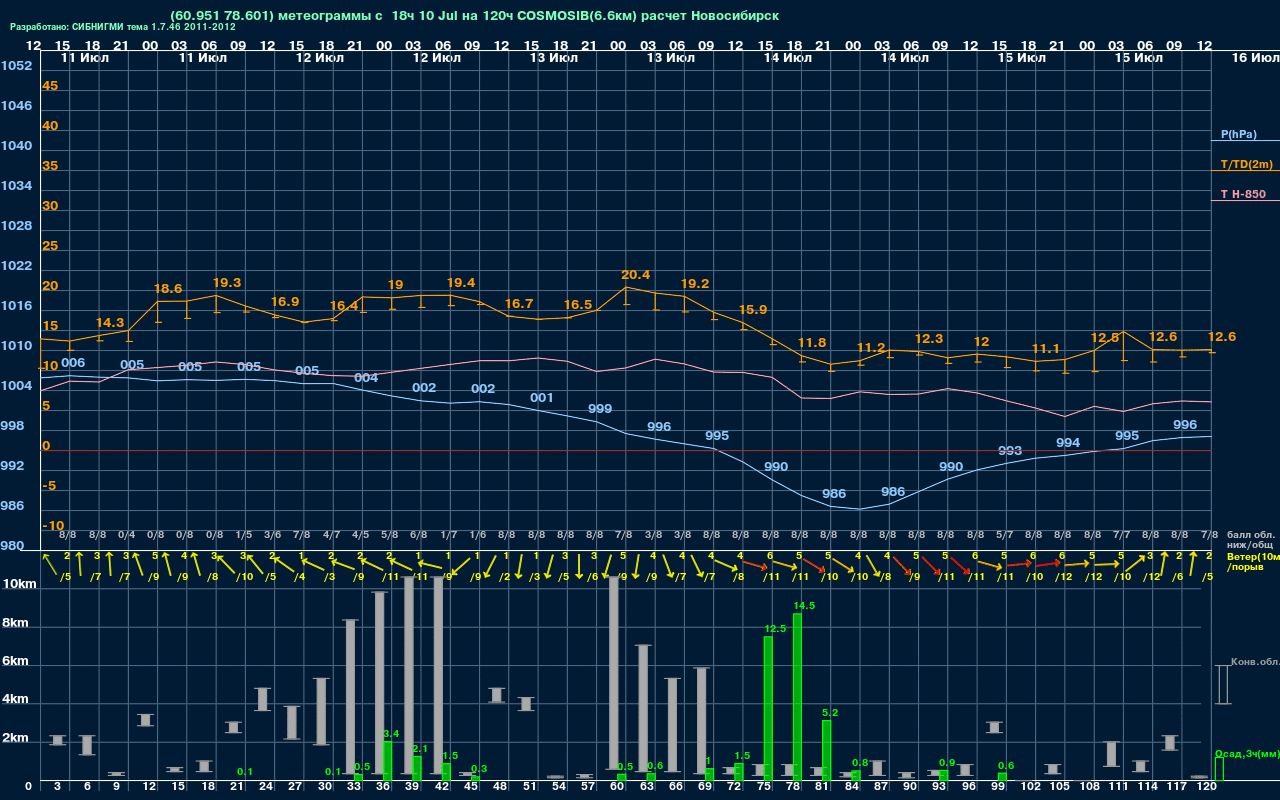Click the 0.8 precipitation value

(x=860, y=763)
